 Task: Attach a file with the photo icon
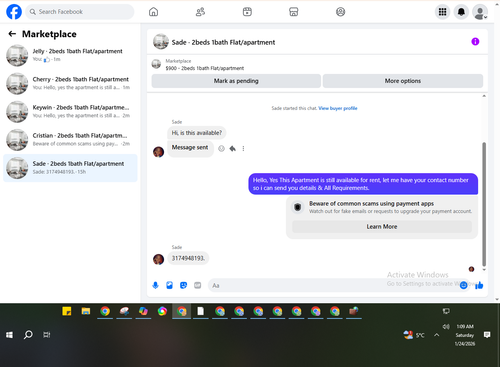coord(169,285)
